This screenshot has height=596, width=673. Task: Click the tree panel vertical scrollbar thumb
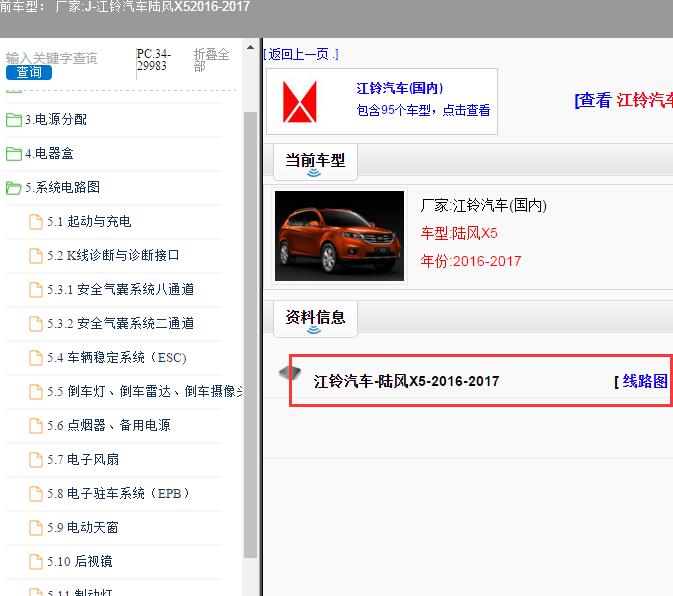250,335
